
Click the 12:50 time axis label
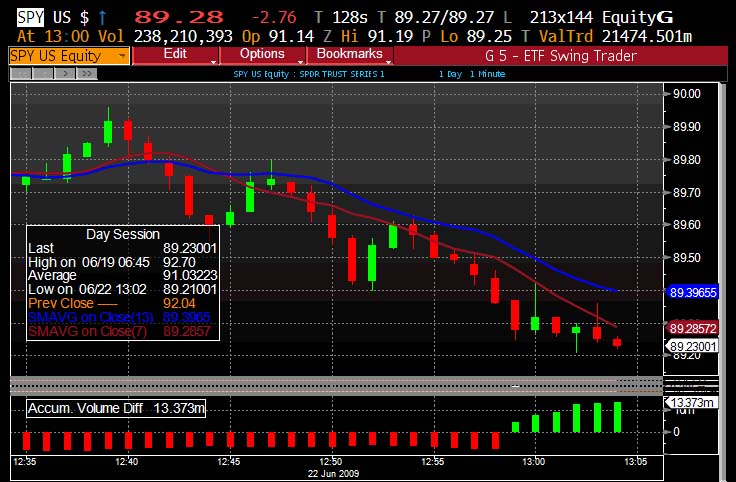tap(331, 462)
